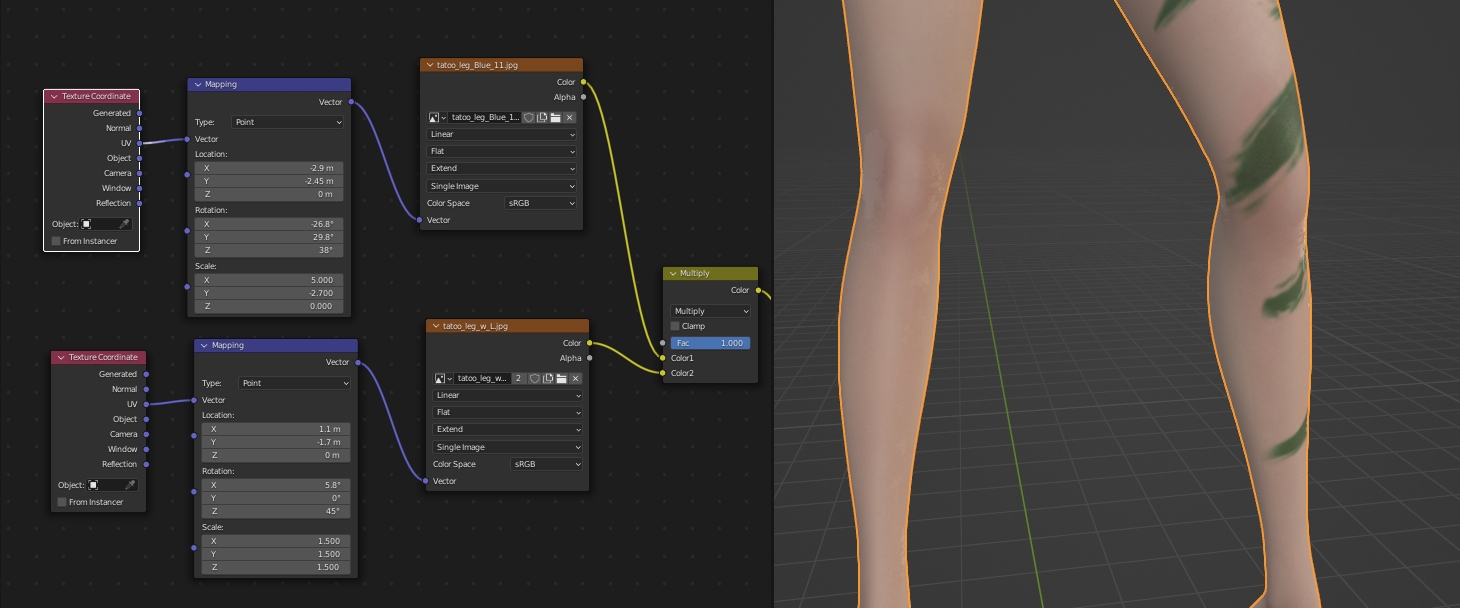Enable Clamp checkbox in Multiply node
Screen dimensions: 1460x608
[x=675, y=326]
